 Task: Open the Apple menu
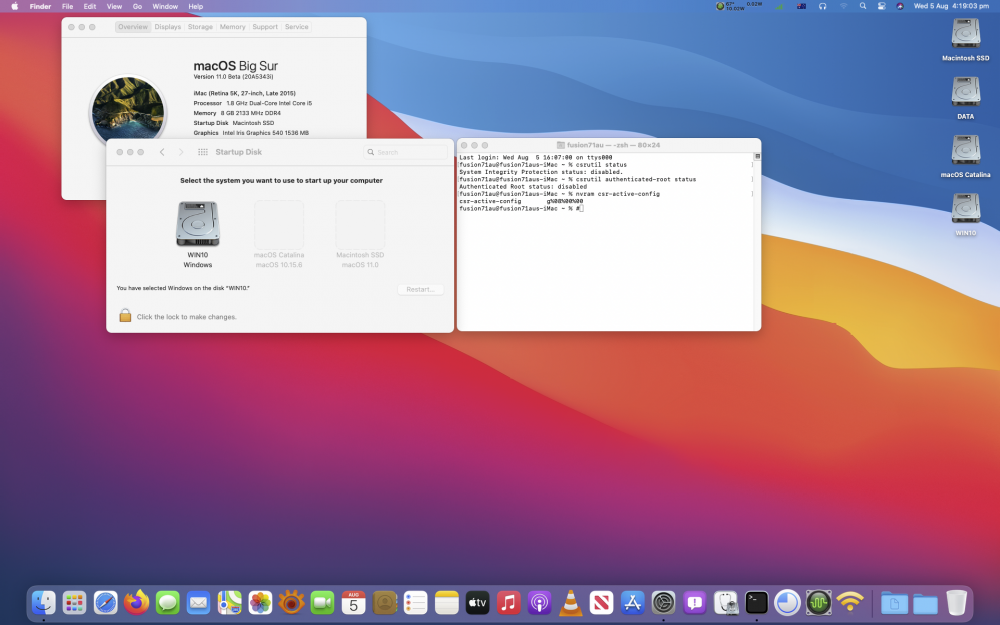(15, 6)
